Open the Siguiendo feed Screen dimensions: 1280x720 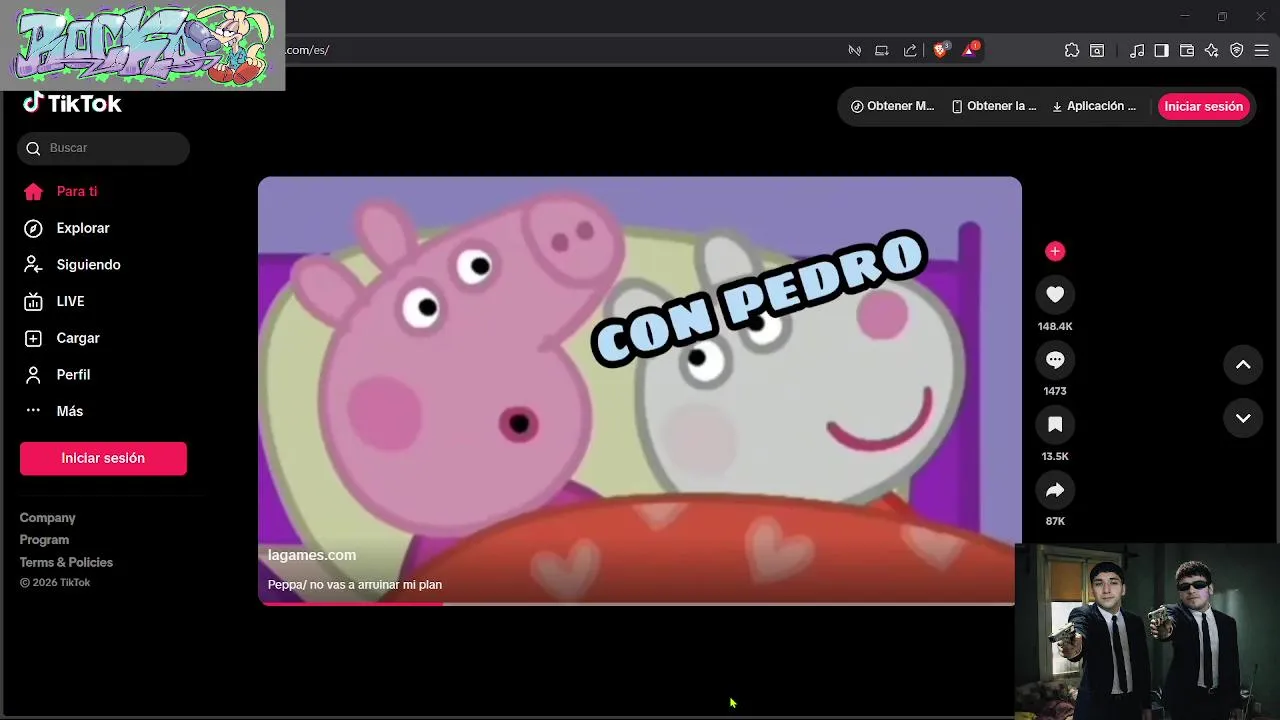click(72, 265)
